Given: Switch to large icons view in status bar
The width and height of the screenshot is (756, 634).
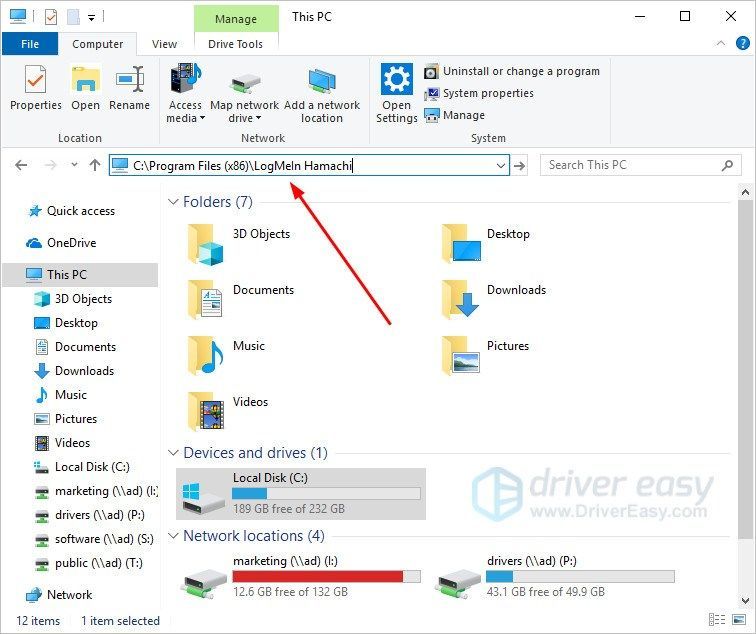Looking at the screenshot, I should [739, 620].
